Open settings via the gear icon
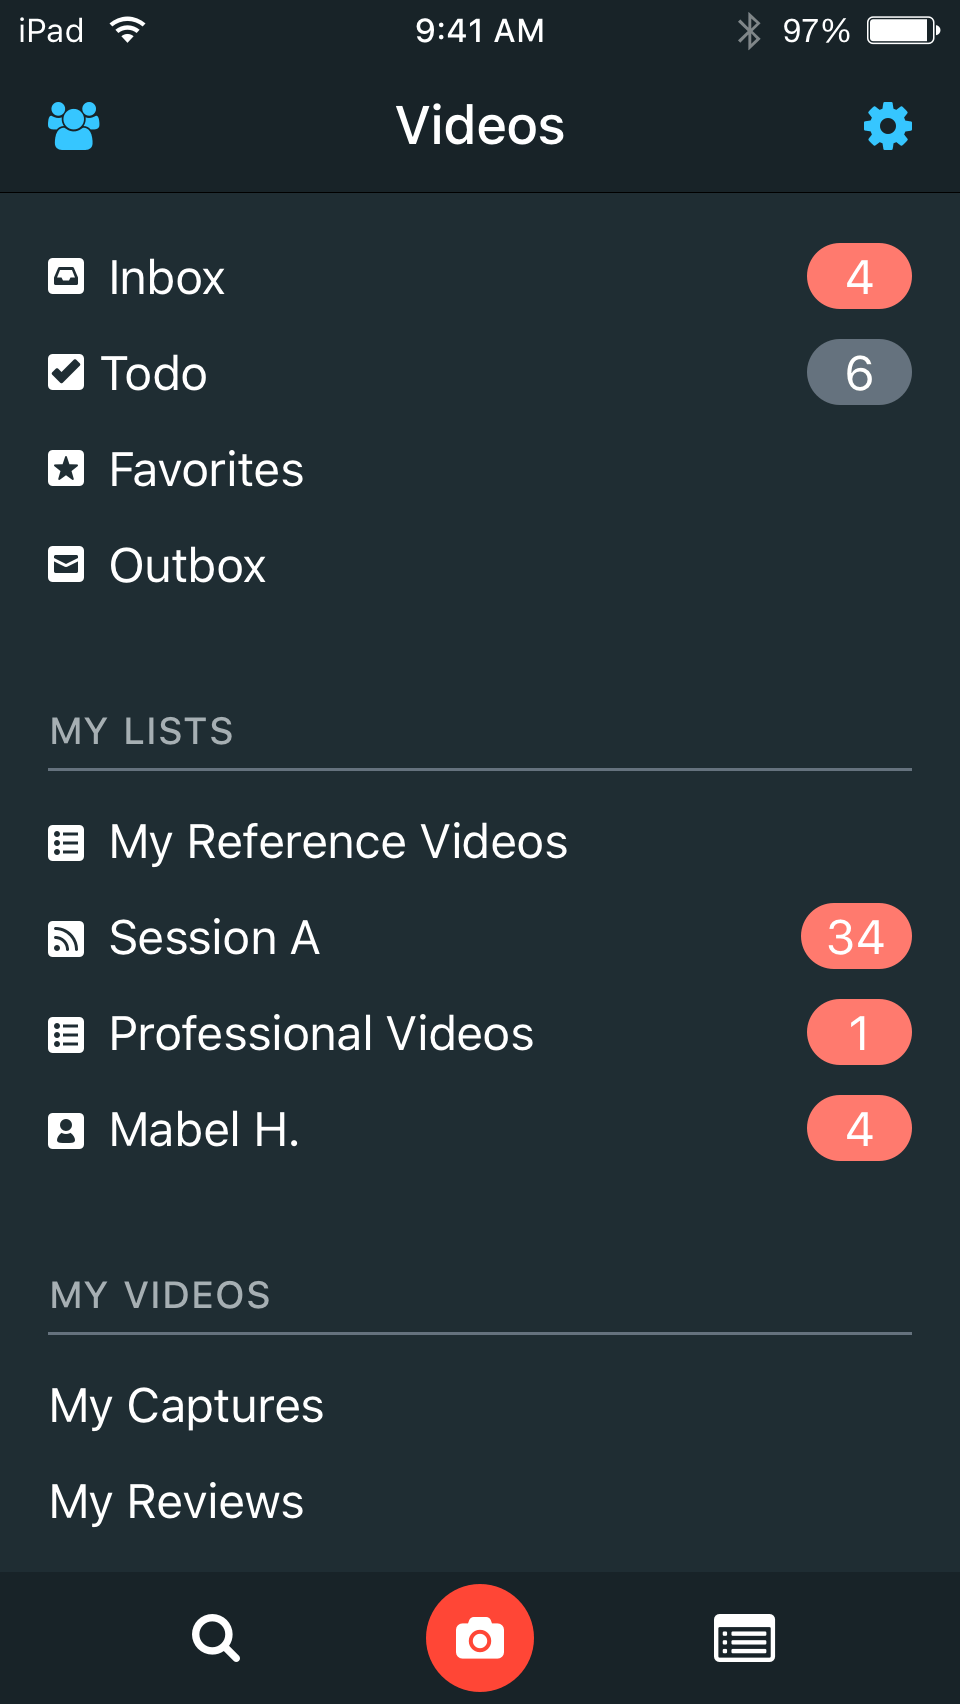This screenshot has width=960, height=1704. click(887, 126)
